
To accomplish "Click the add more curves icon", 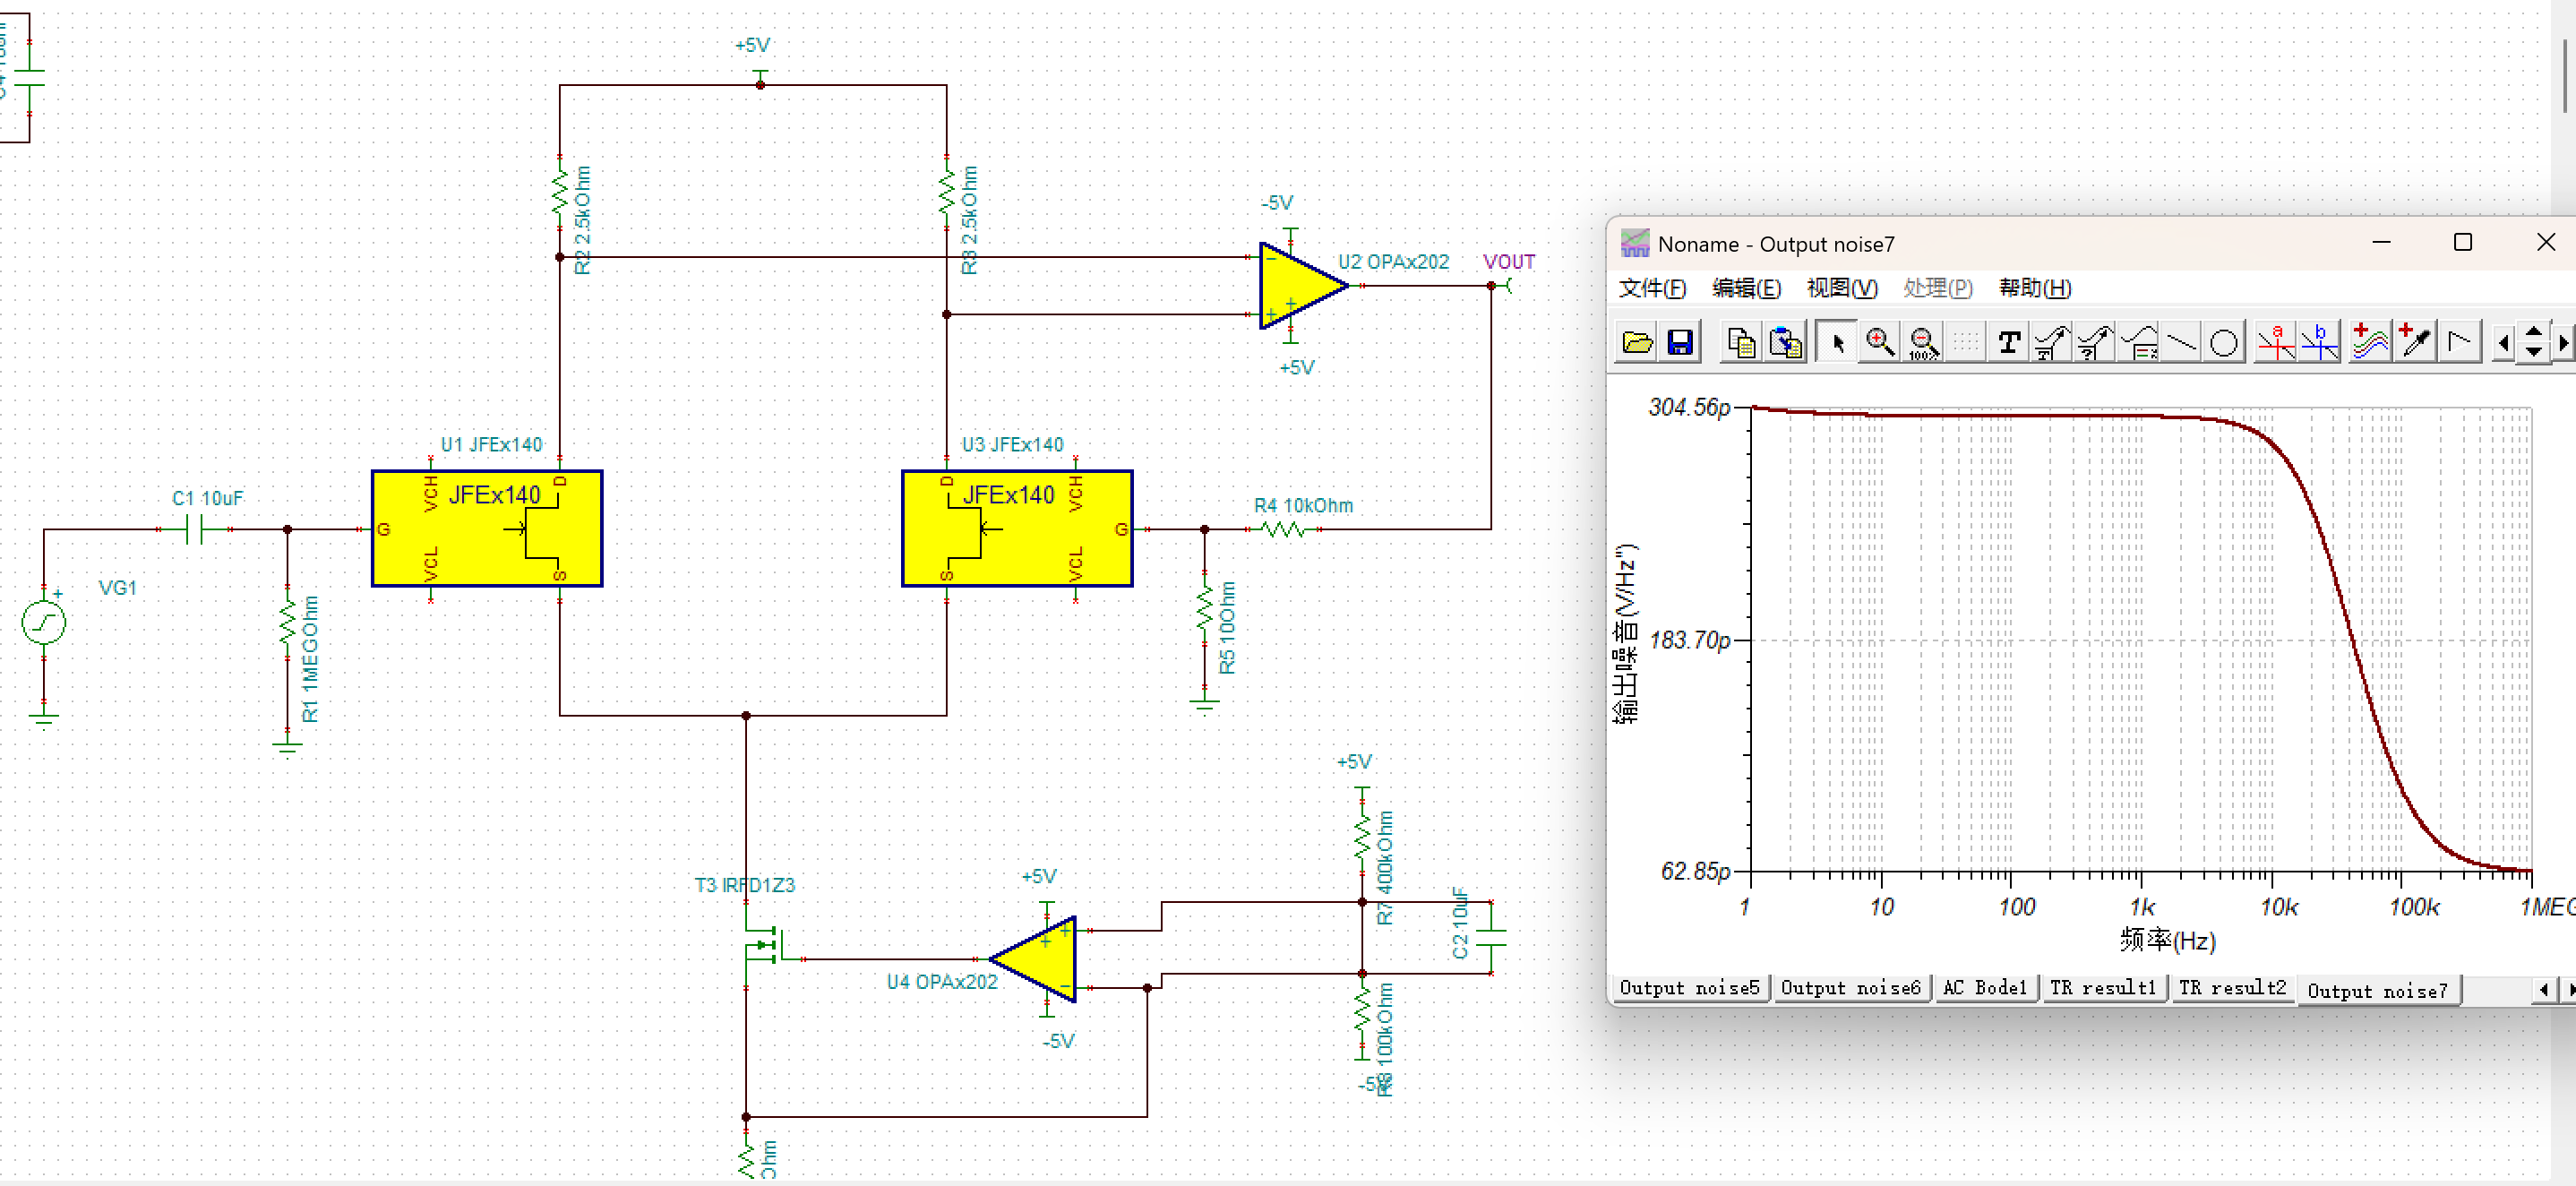I will pos(2369,343).
